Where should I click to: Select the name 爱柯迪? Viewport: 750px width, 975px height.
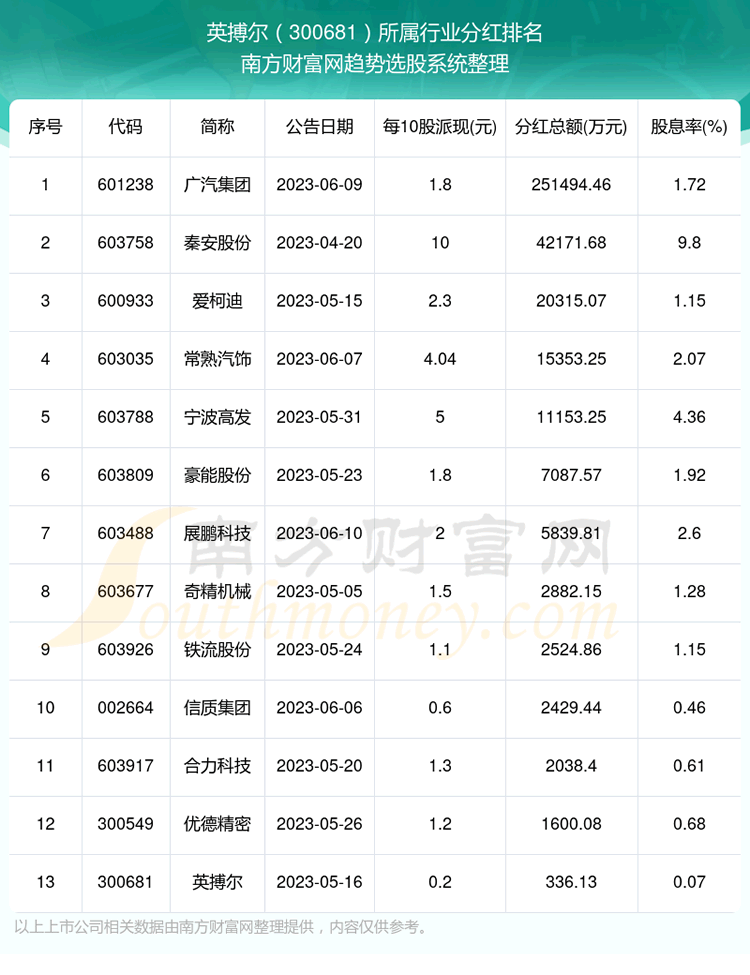pyautogui.click(x=217, y=301)
